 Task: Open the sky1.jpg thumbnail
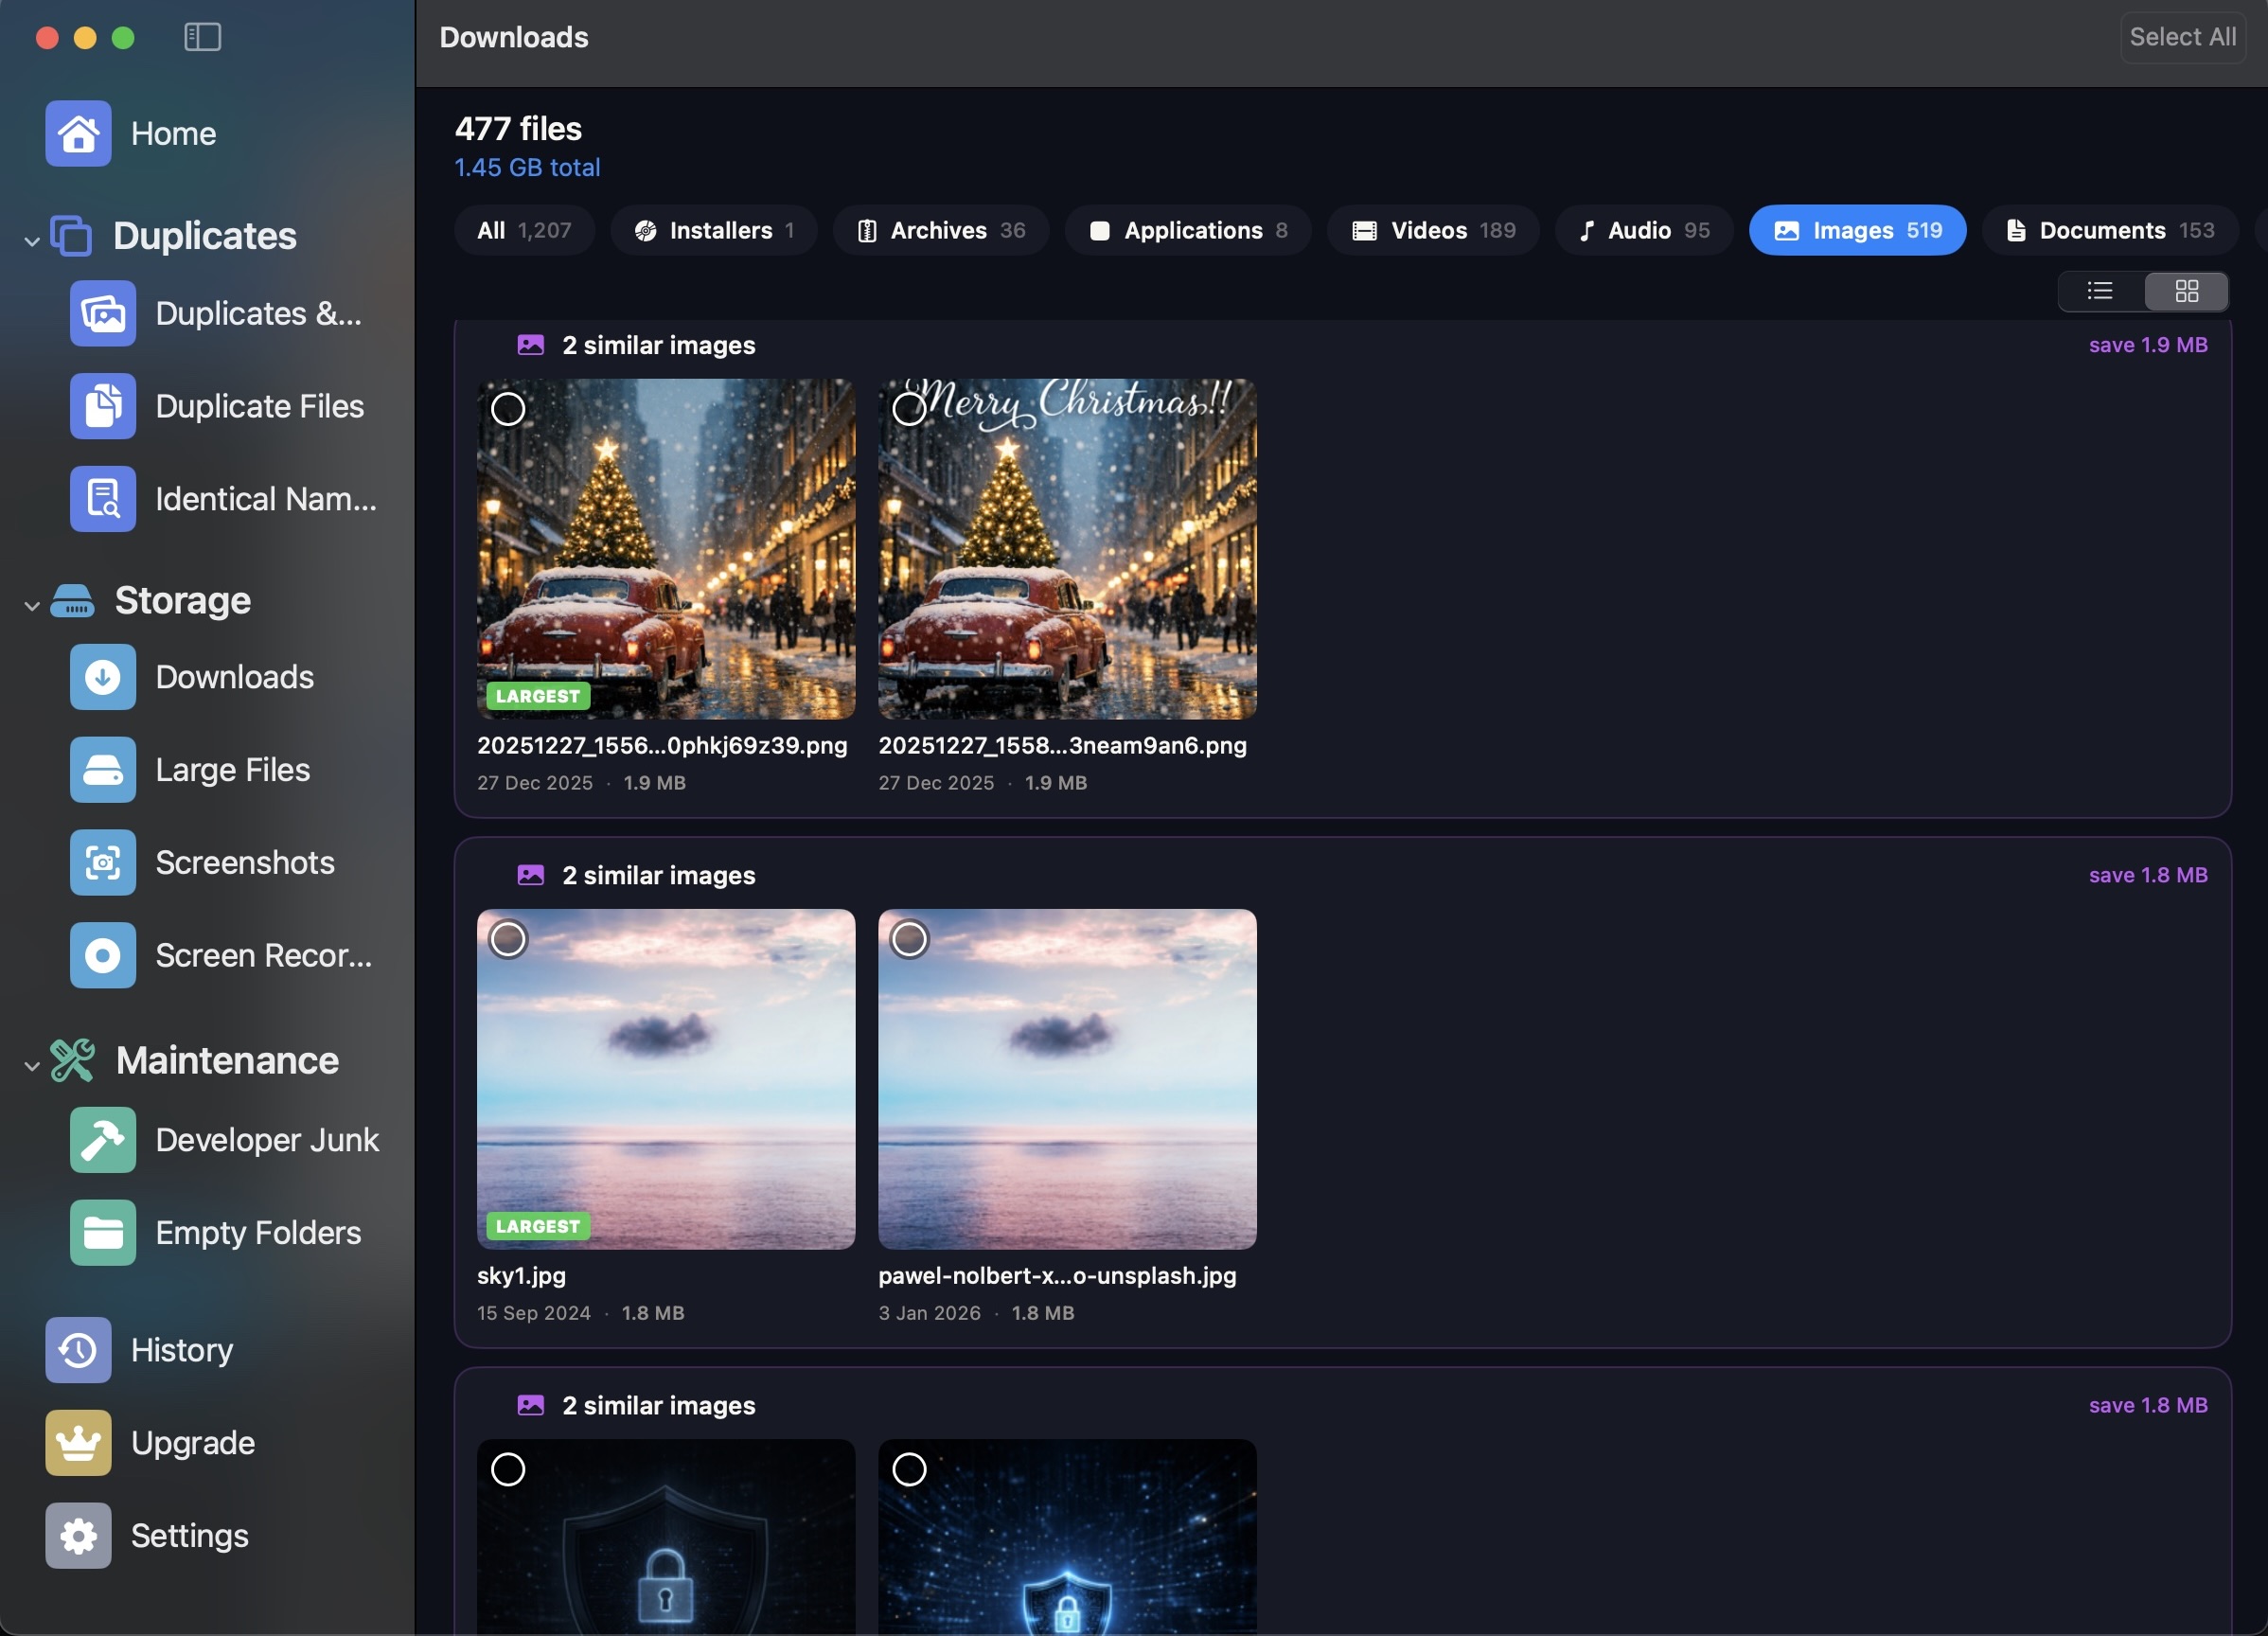pos(666,1079)
